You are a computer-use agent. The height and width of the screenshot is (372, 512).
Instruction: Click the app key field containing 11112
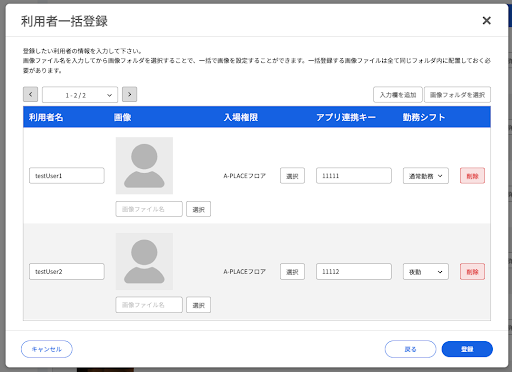point(354,272)
